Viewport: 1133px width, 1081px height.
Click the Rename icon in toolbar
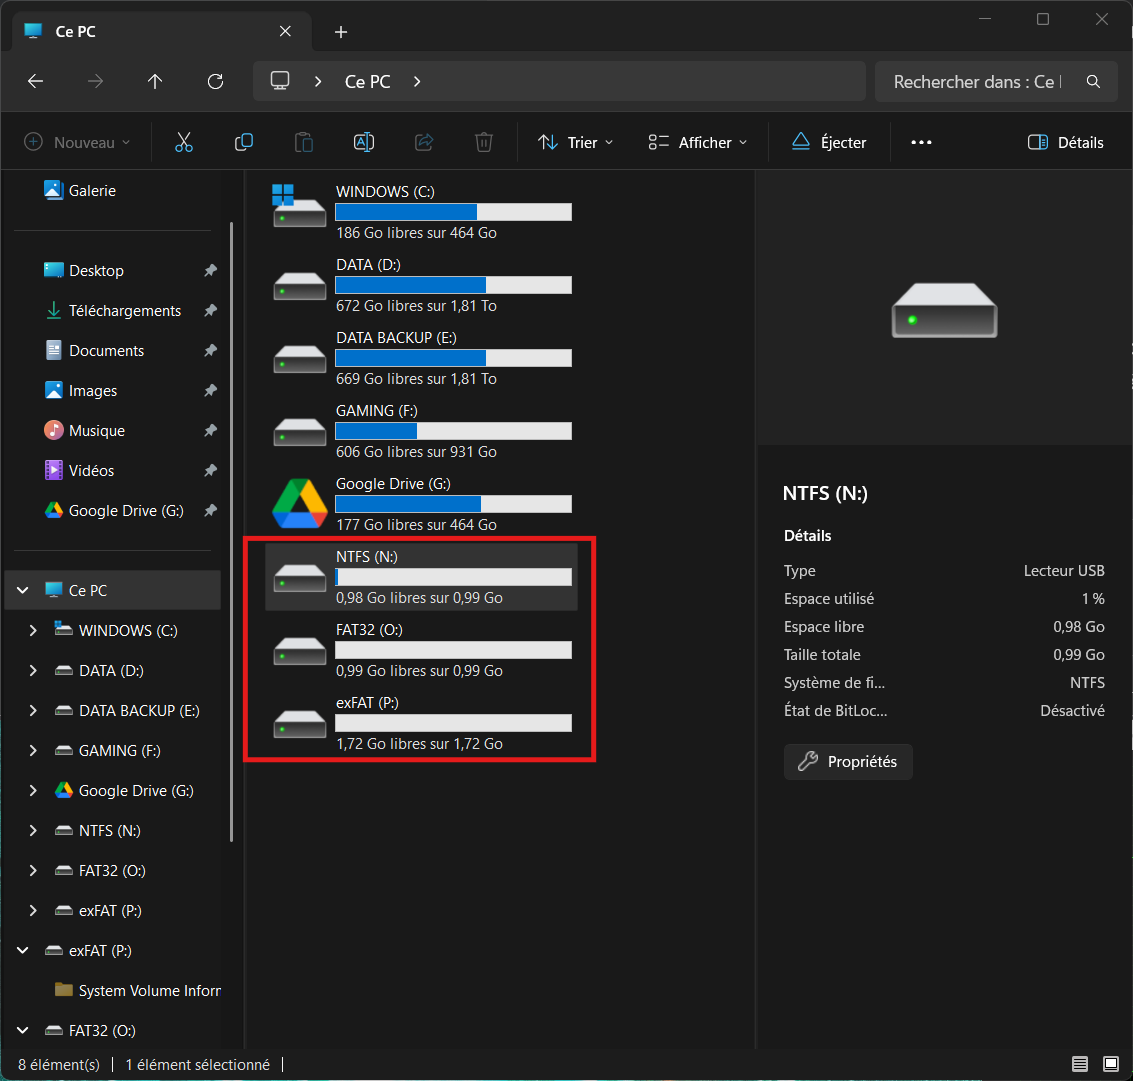coord(364,142)
